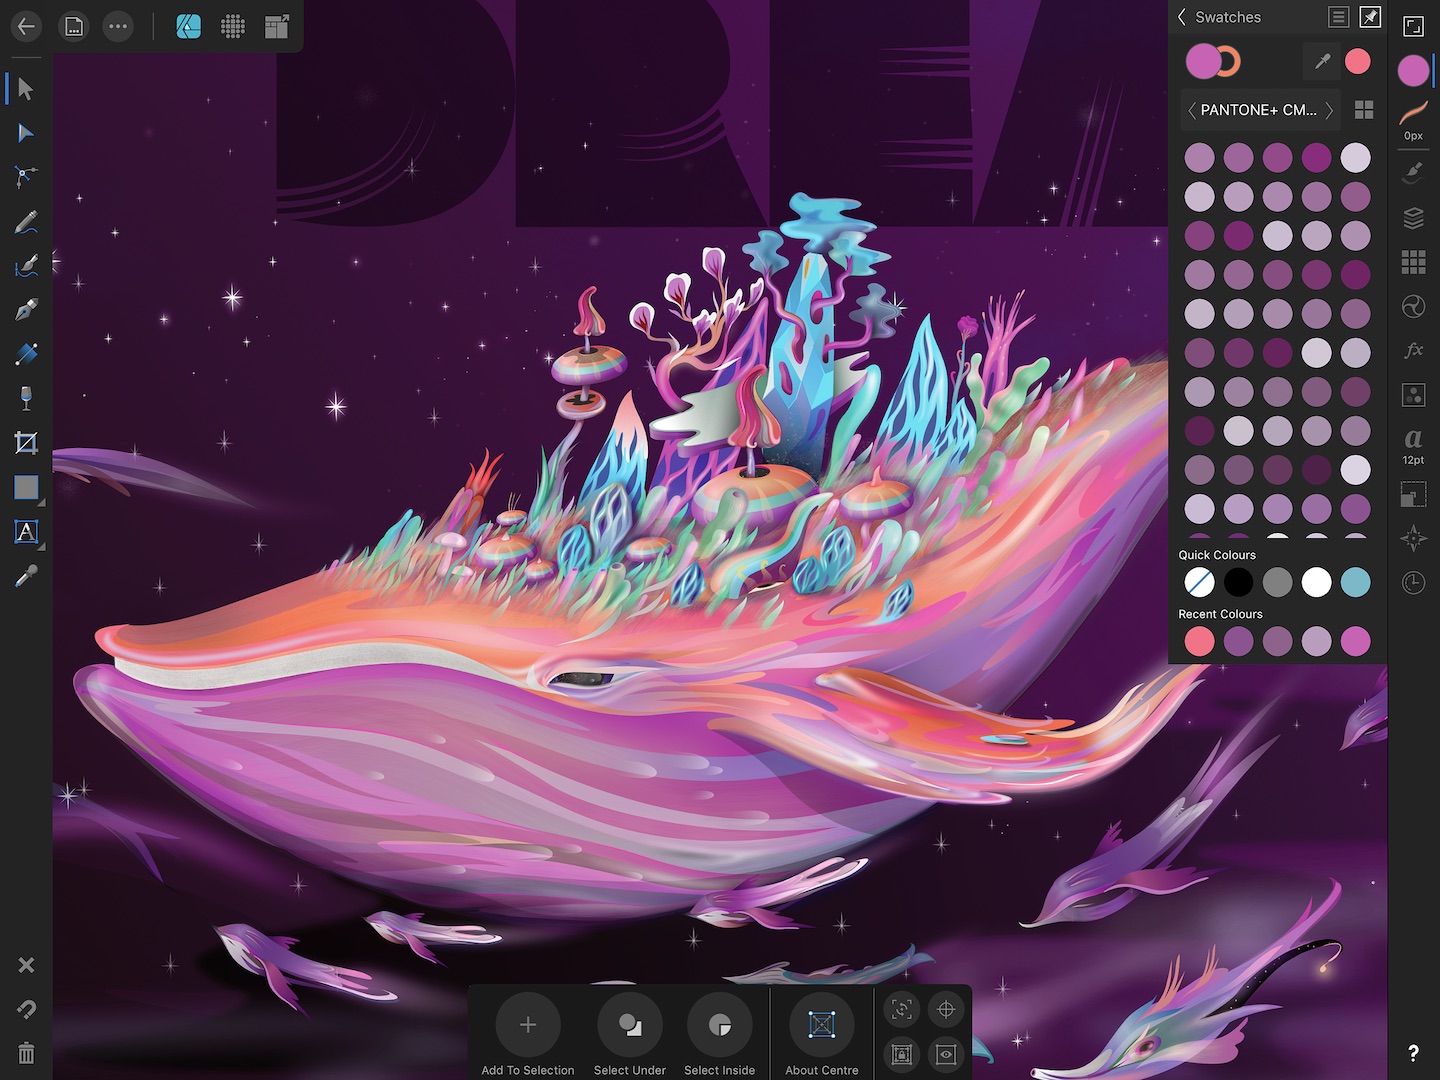
Task: Open the question mark help button
Action: (1412, 1052)
